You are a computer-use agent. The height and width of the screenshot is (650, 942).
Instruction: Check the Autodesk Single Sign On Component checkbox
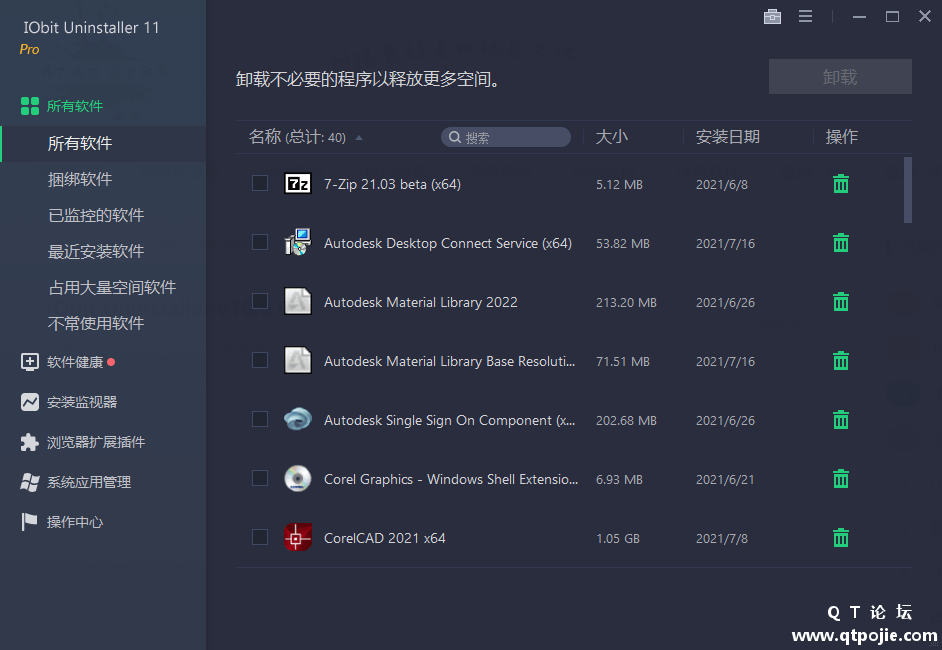pos(260,419)
